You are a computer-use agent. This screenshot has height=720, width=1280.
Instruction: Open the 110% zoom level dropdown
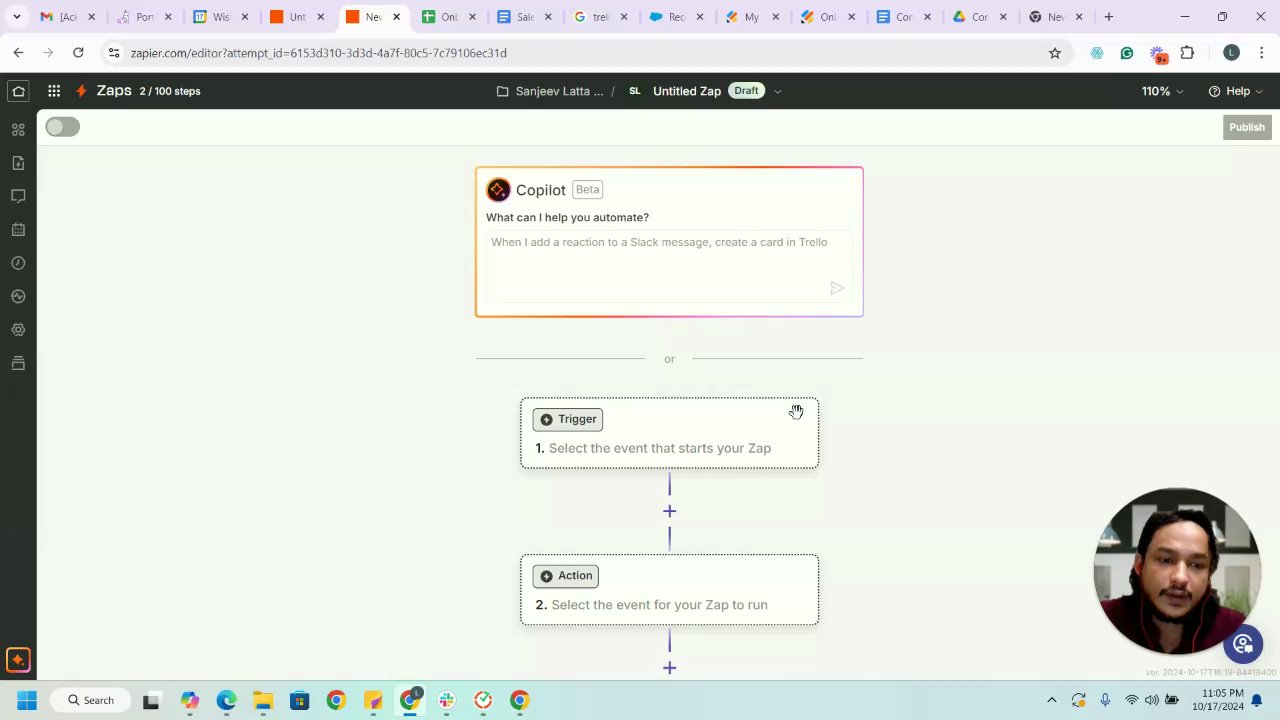click(1162, 91)
